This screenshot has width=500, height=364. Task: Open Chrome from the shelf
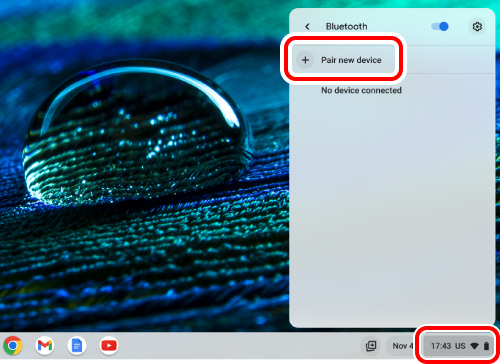[x=13, y=346]
